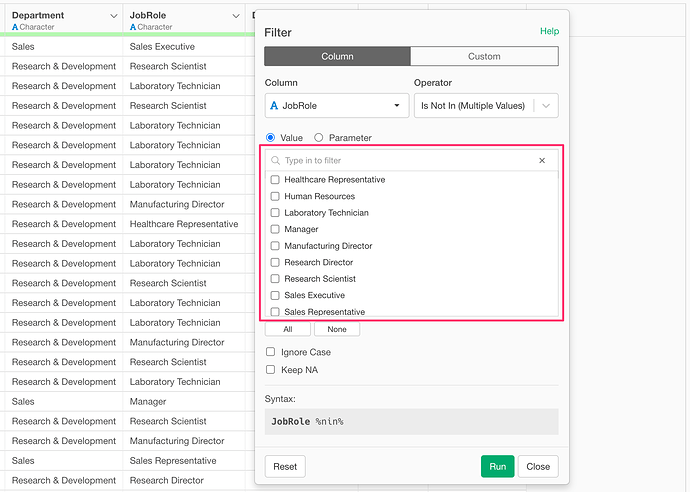Enable the Ignore Case checkbox
Image resolution: width=690 pixels, height=492 pixels.
pyautogui.click(x=271, y=352)
